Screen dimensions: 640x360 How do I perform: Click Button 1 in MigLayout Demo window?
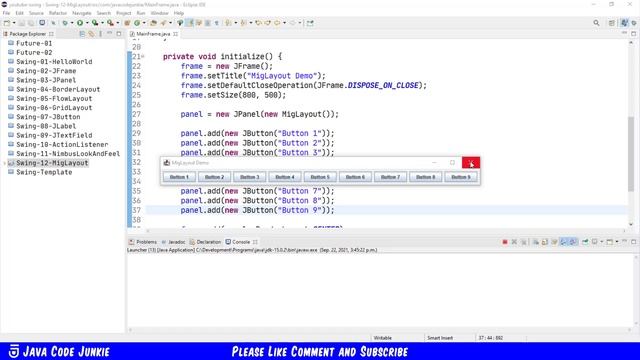coord(179,177)
